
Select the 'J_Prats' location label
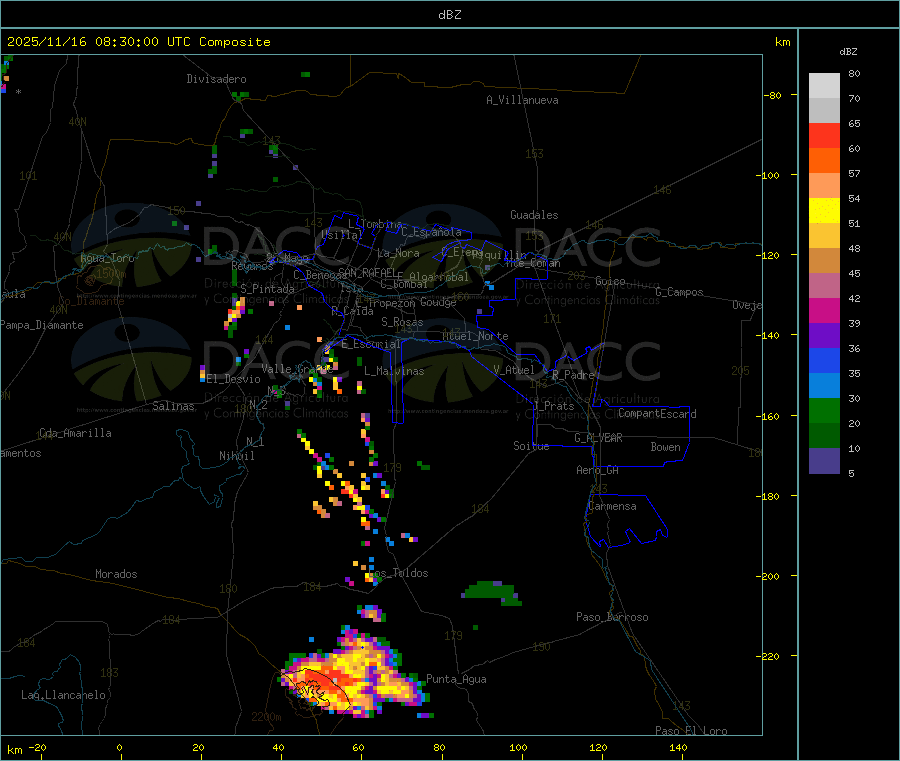pos(554,406)
